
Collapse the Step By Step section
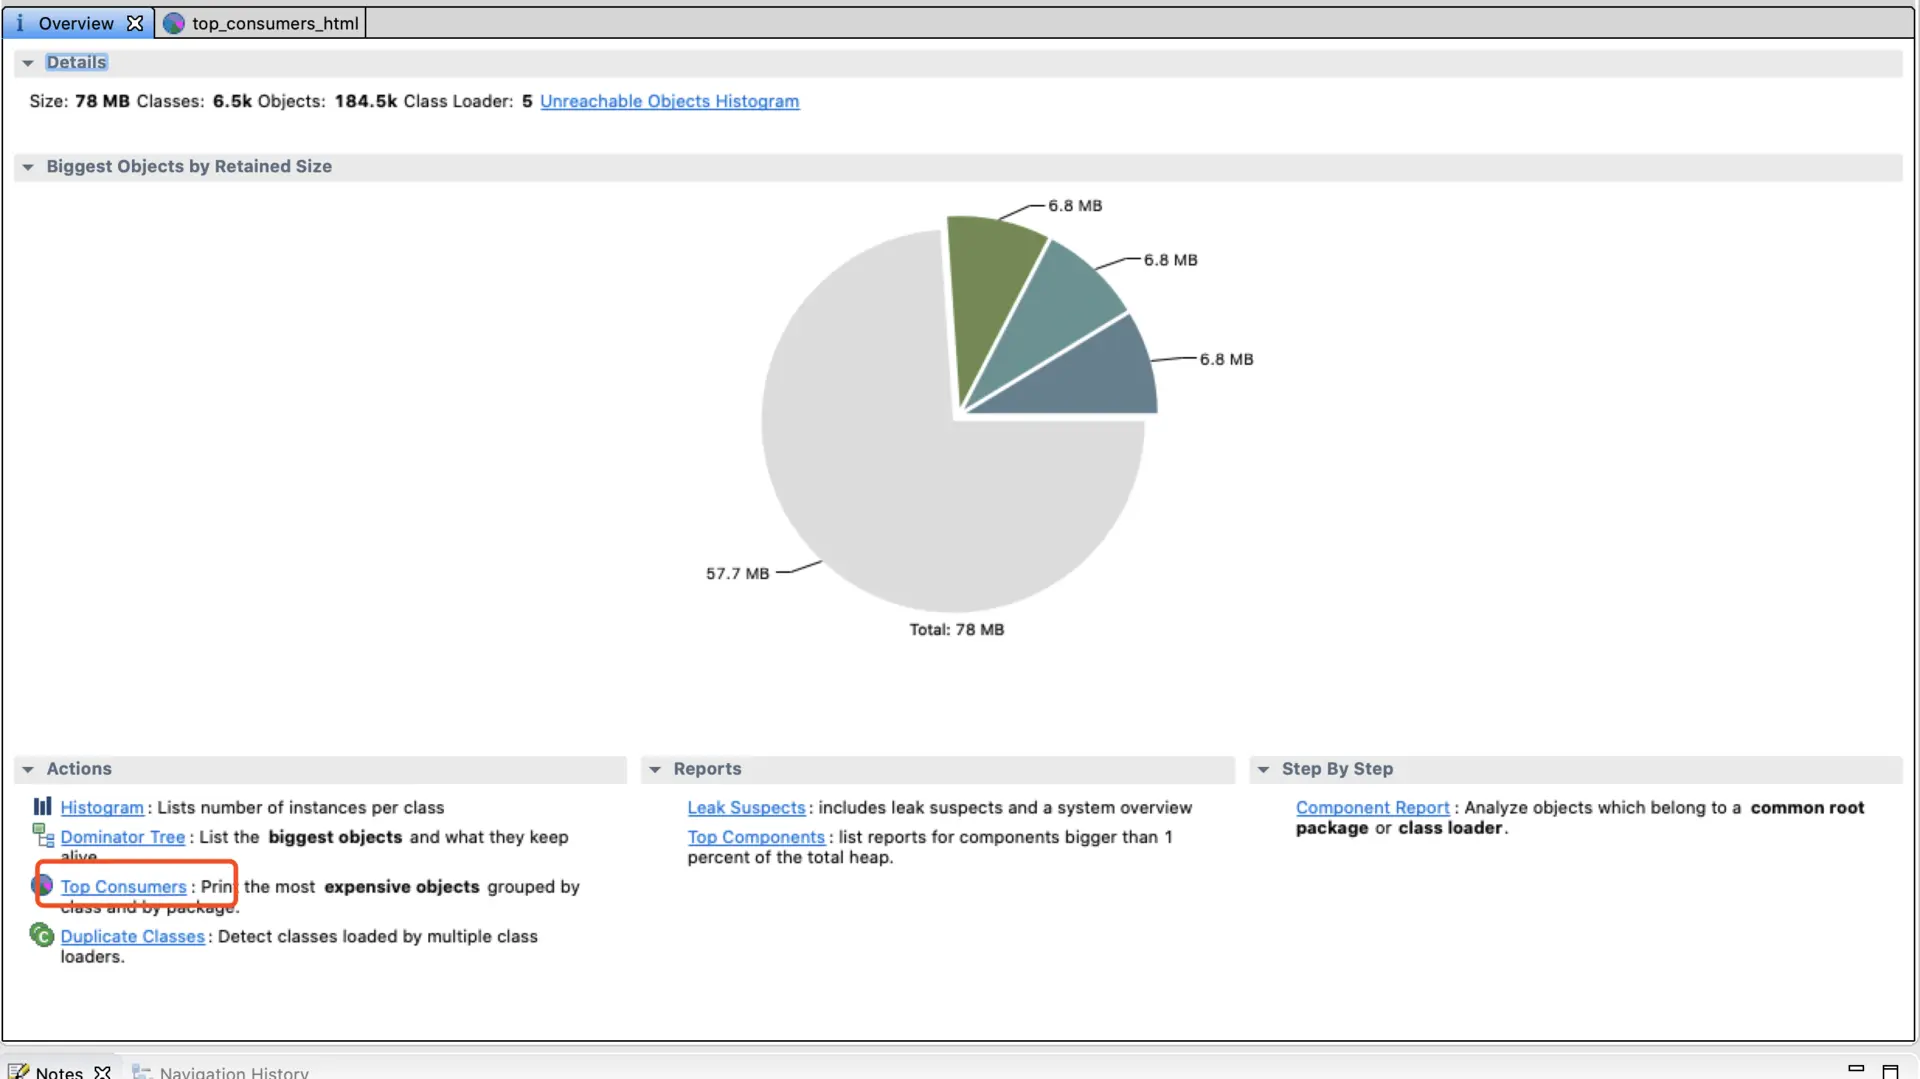click(x=1263, y=769)
